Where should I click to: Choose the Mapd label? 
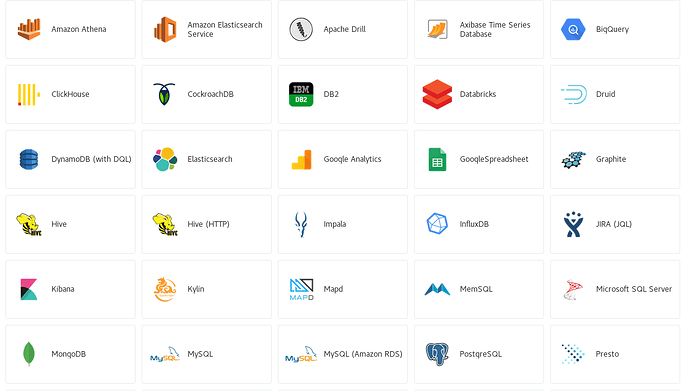[333, 289]
